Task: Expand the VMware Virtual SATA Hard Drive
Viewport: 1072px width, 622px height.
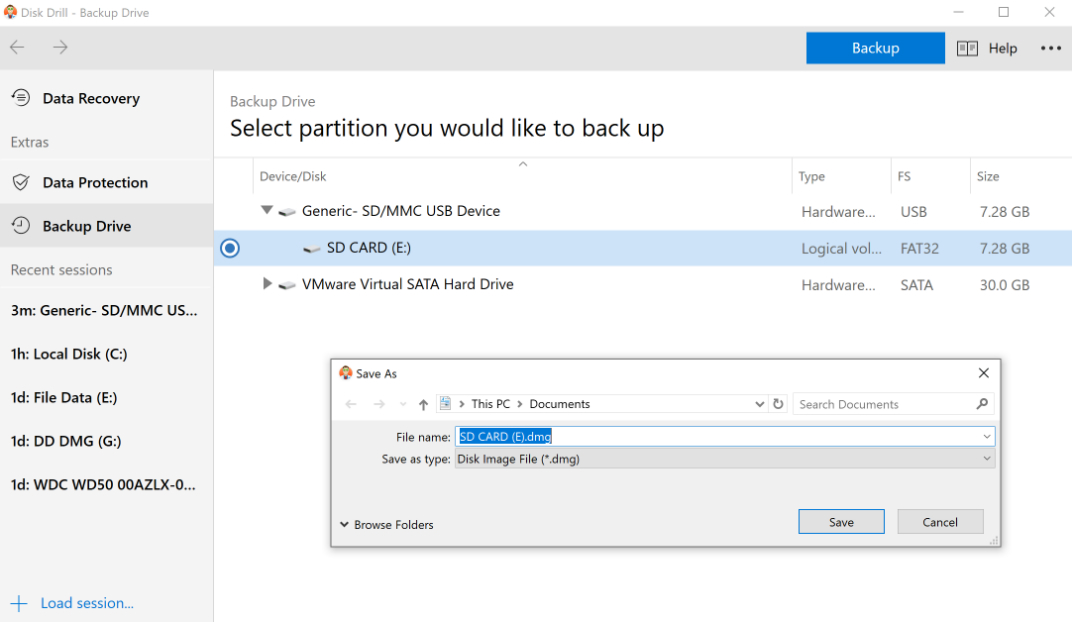Action: 266,284
